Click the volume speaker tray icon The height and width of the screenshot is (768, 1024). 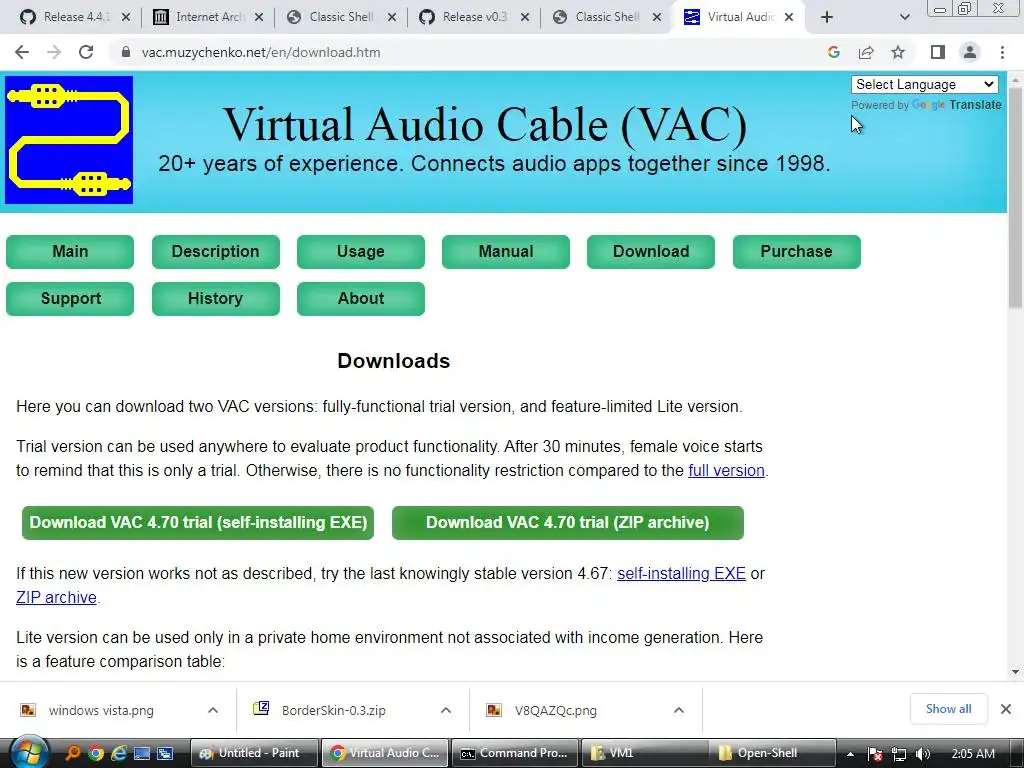(x=922, y=754)
